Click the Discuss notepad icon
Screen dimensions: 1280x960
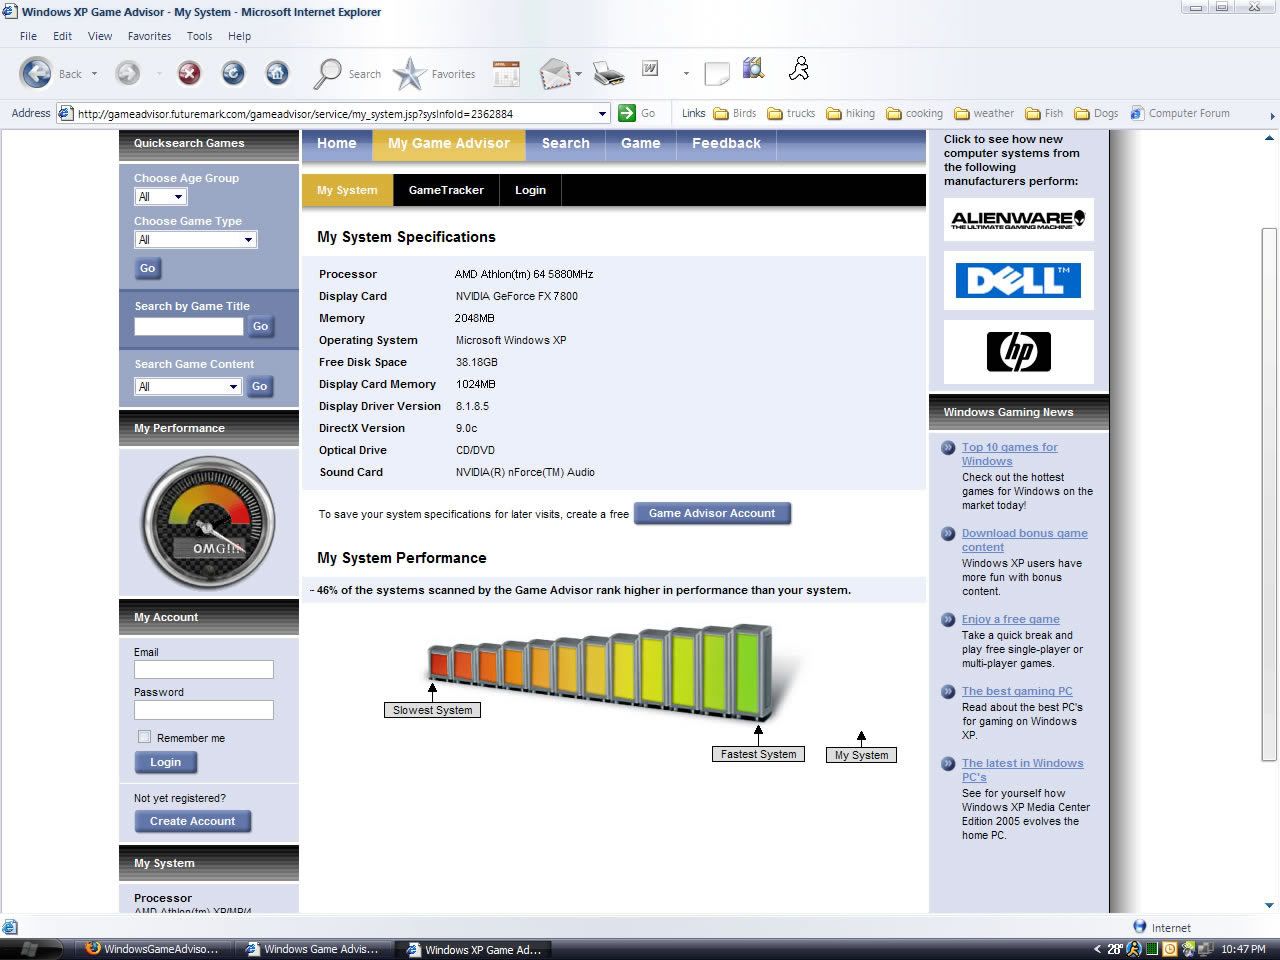point(716,73)
